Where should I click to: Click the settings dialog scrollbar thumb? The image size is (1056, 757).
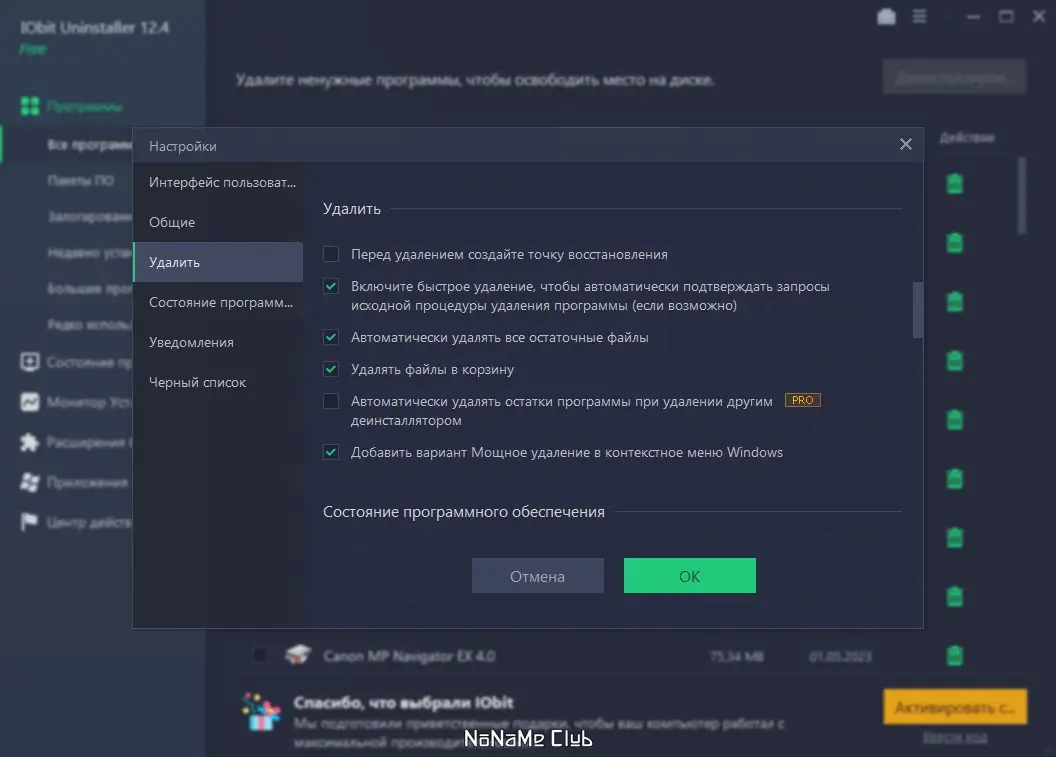[x=917, y=310]
